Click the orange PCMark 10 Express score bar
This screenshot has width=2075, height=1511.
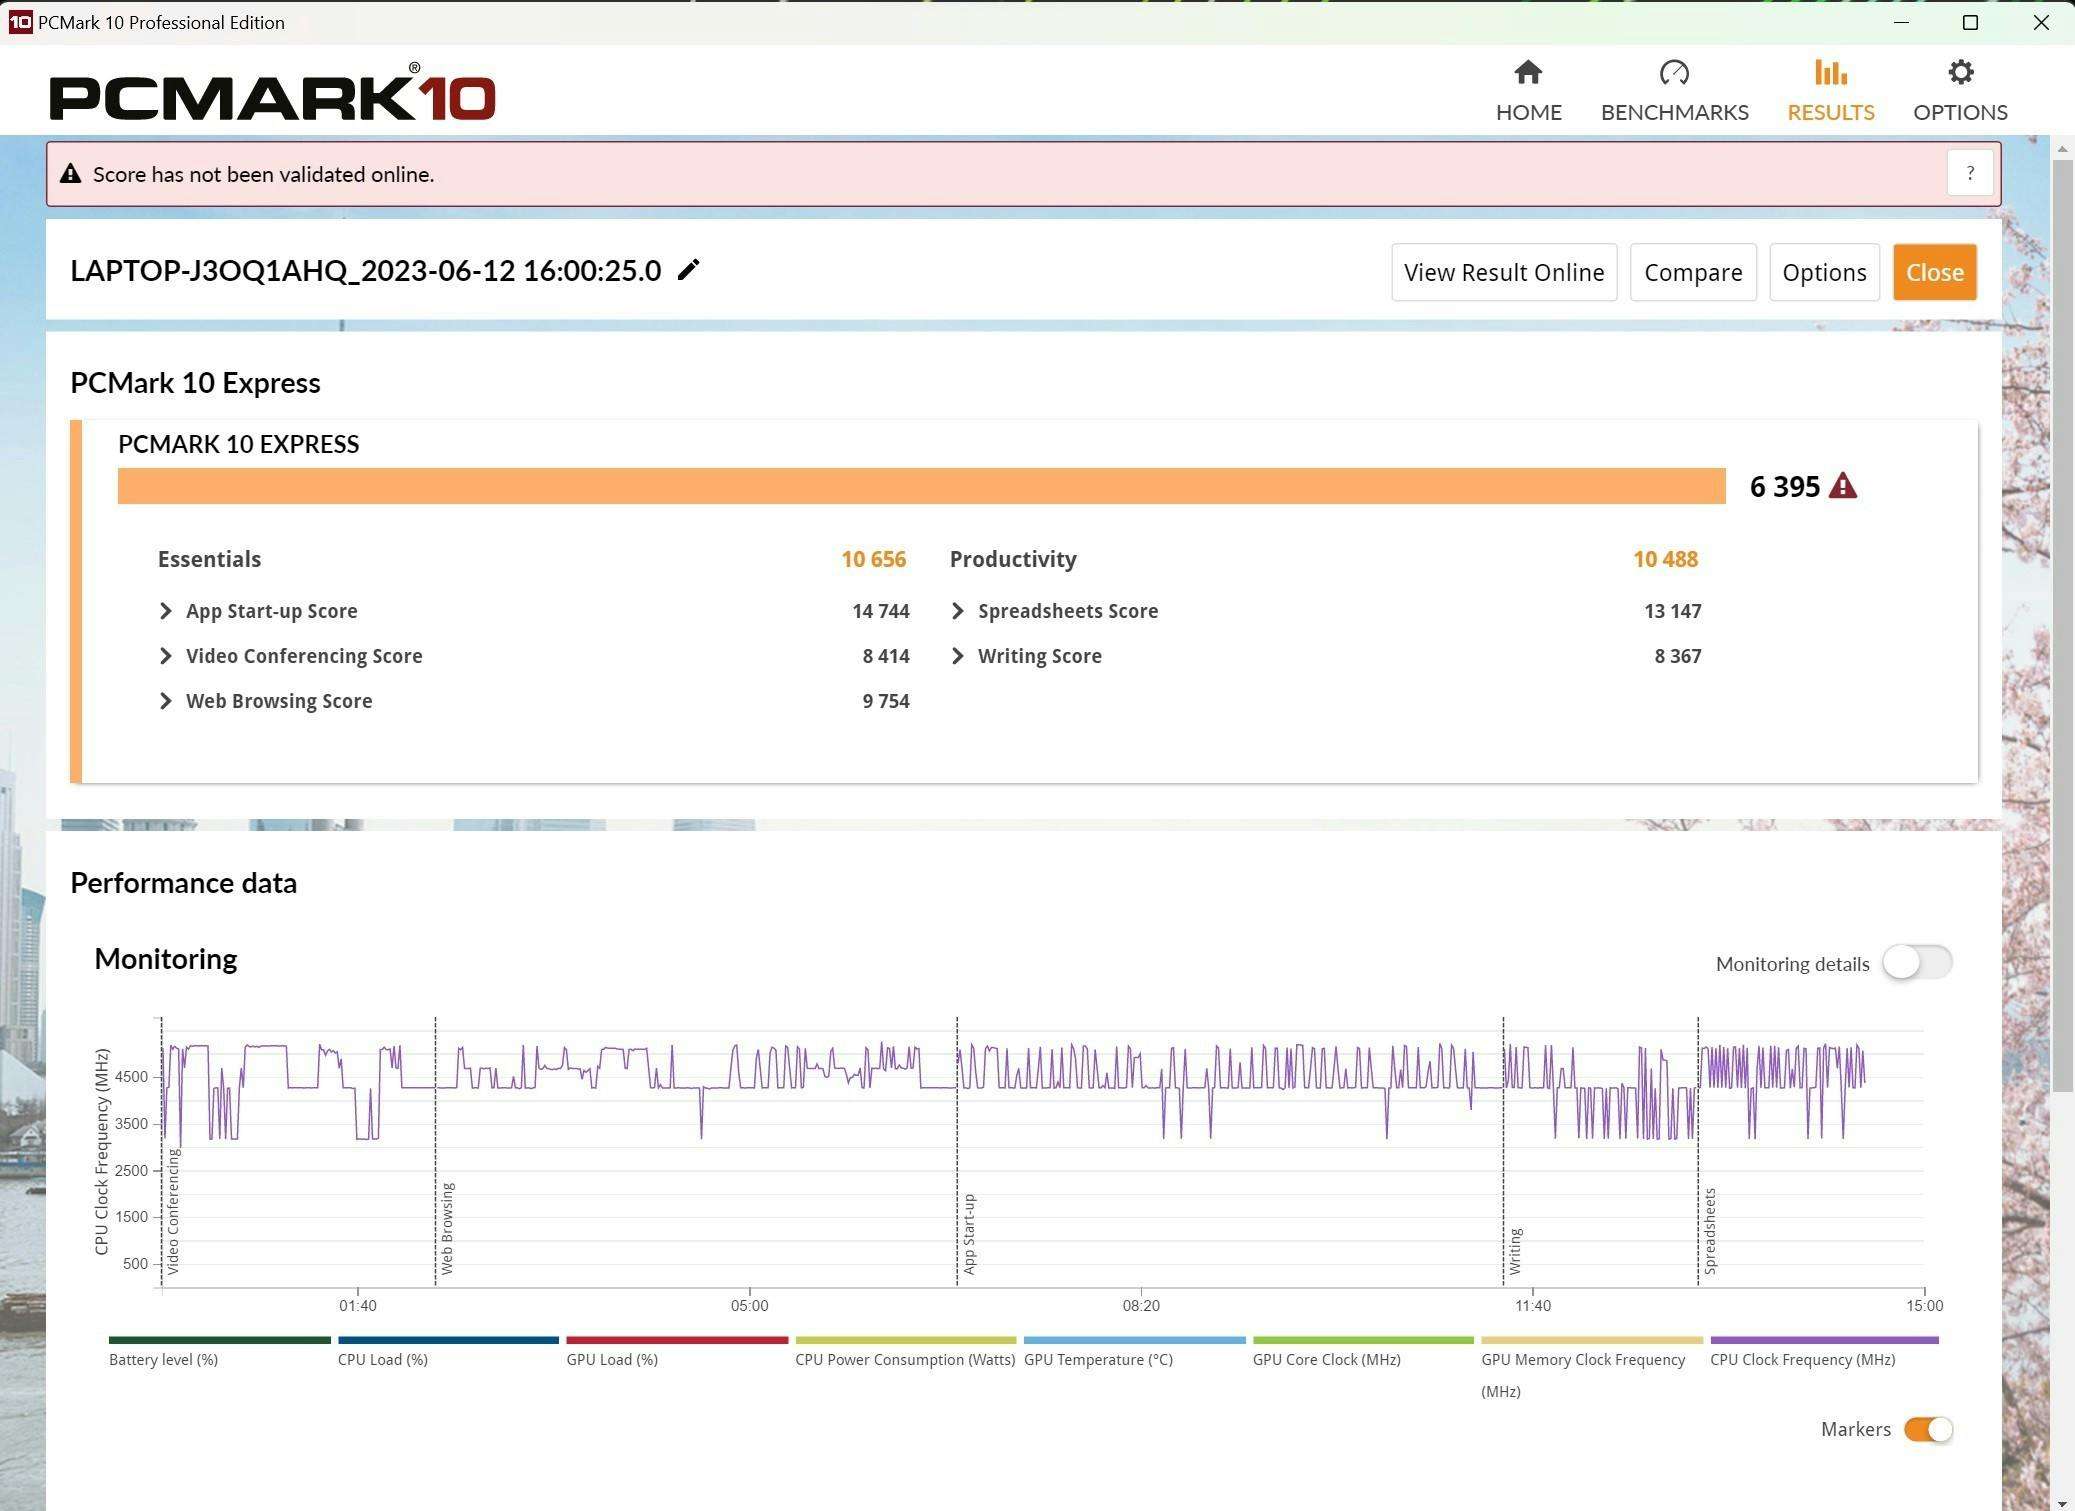921,486
